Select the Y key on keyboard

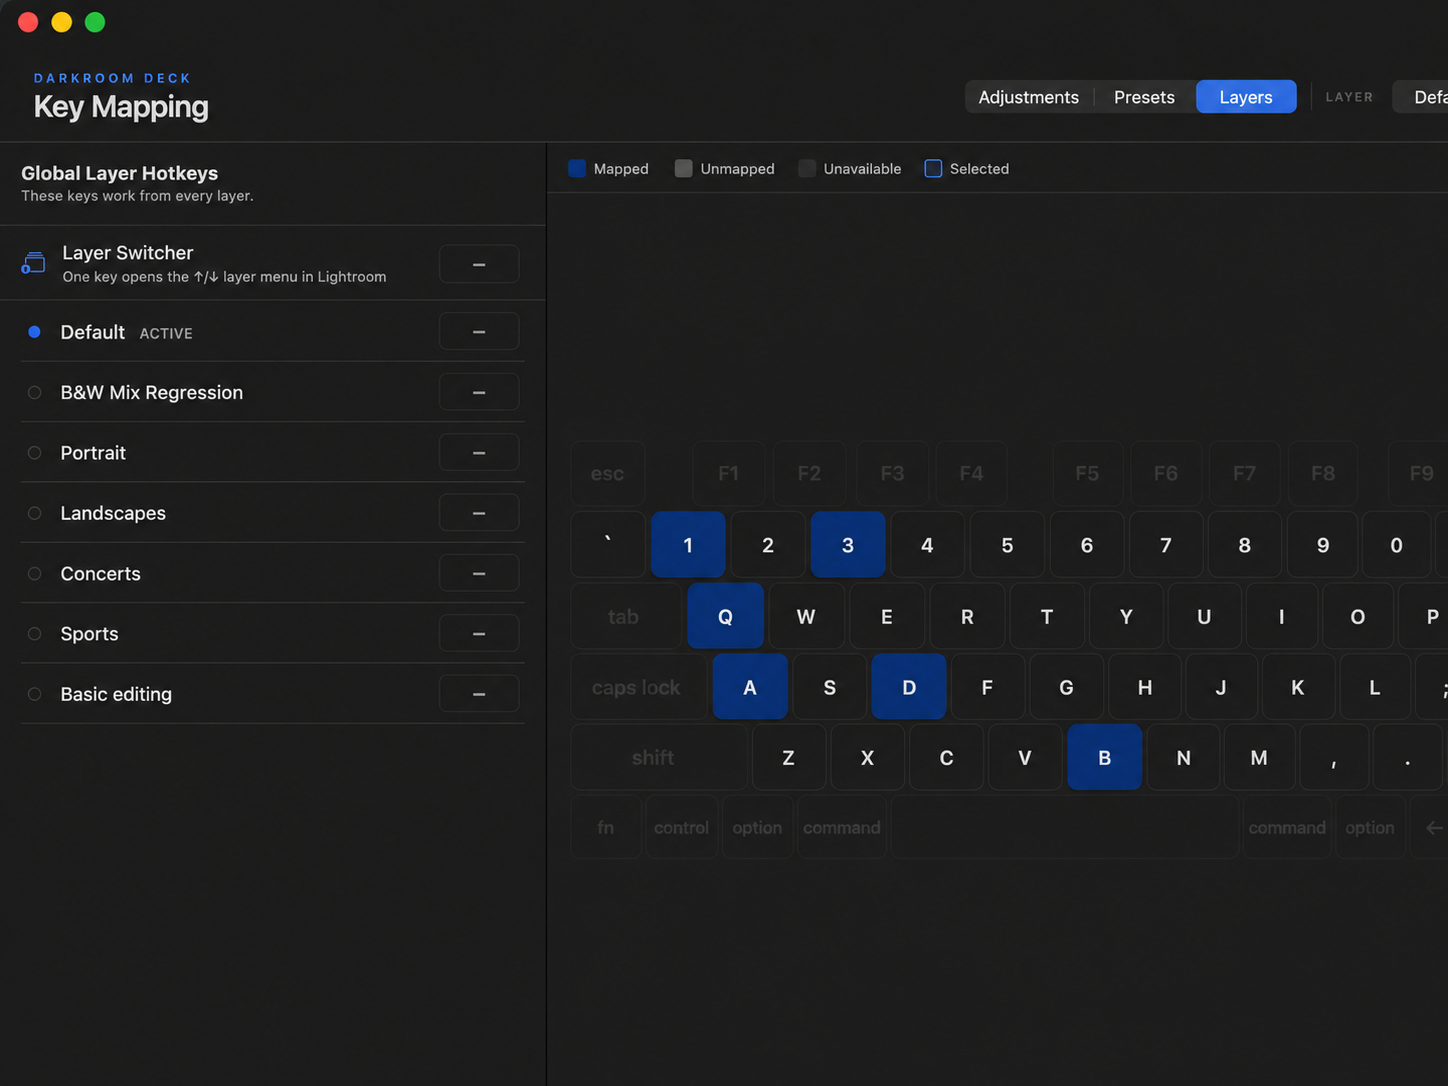pyautogui.click(x=1126, y=617)
